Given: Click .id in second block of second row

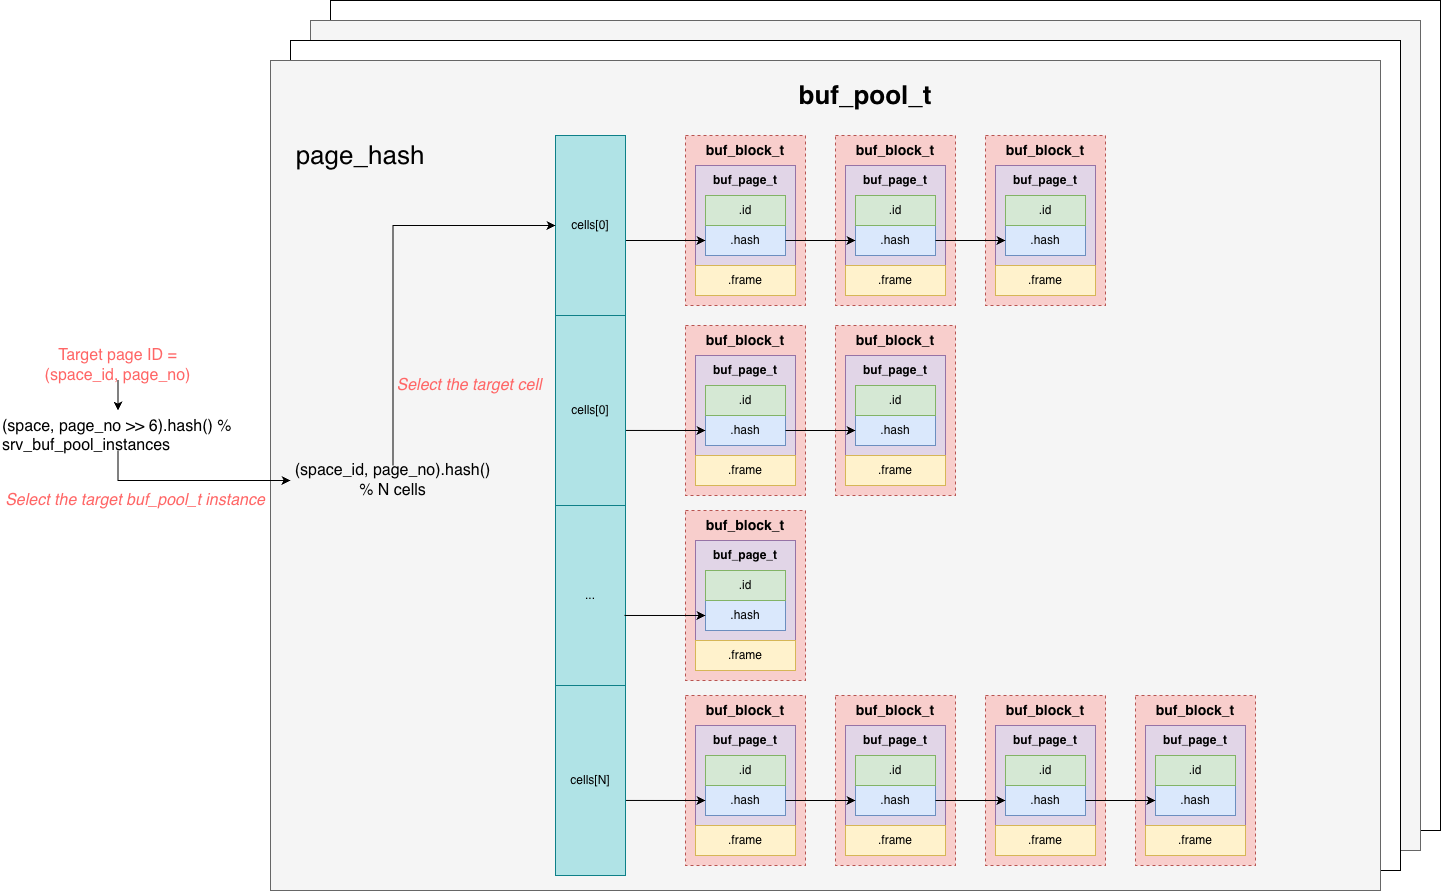Looking at the screenshot, I should click(x=895, y=400).
